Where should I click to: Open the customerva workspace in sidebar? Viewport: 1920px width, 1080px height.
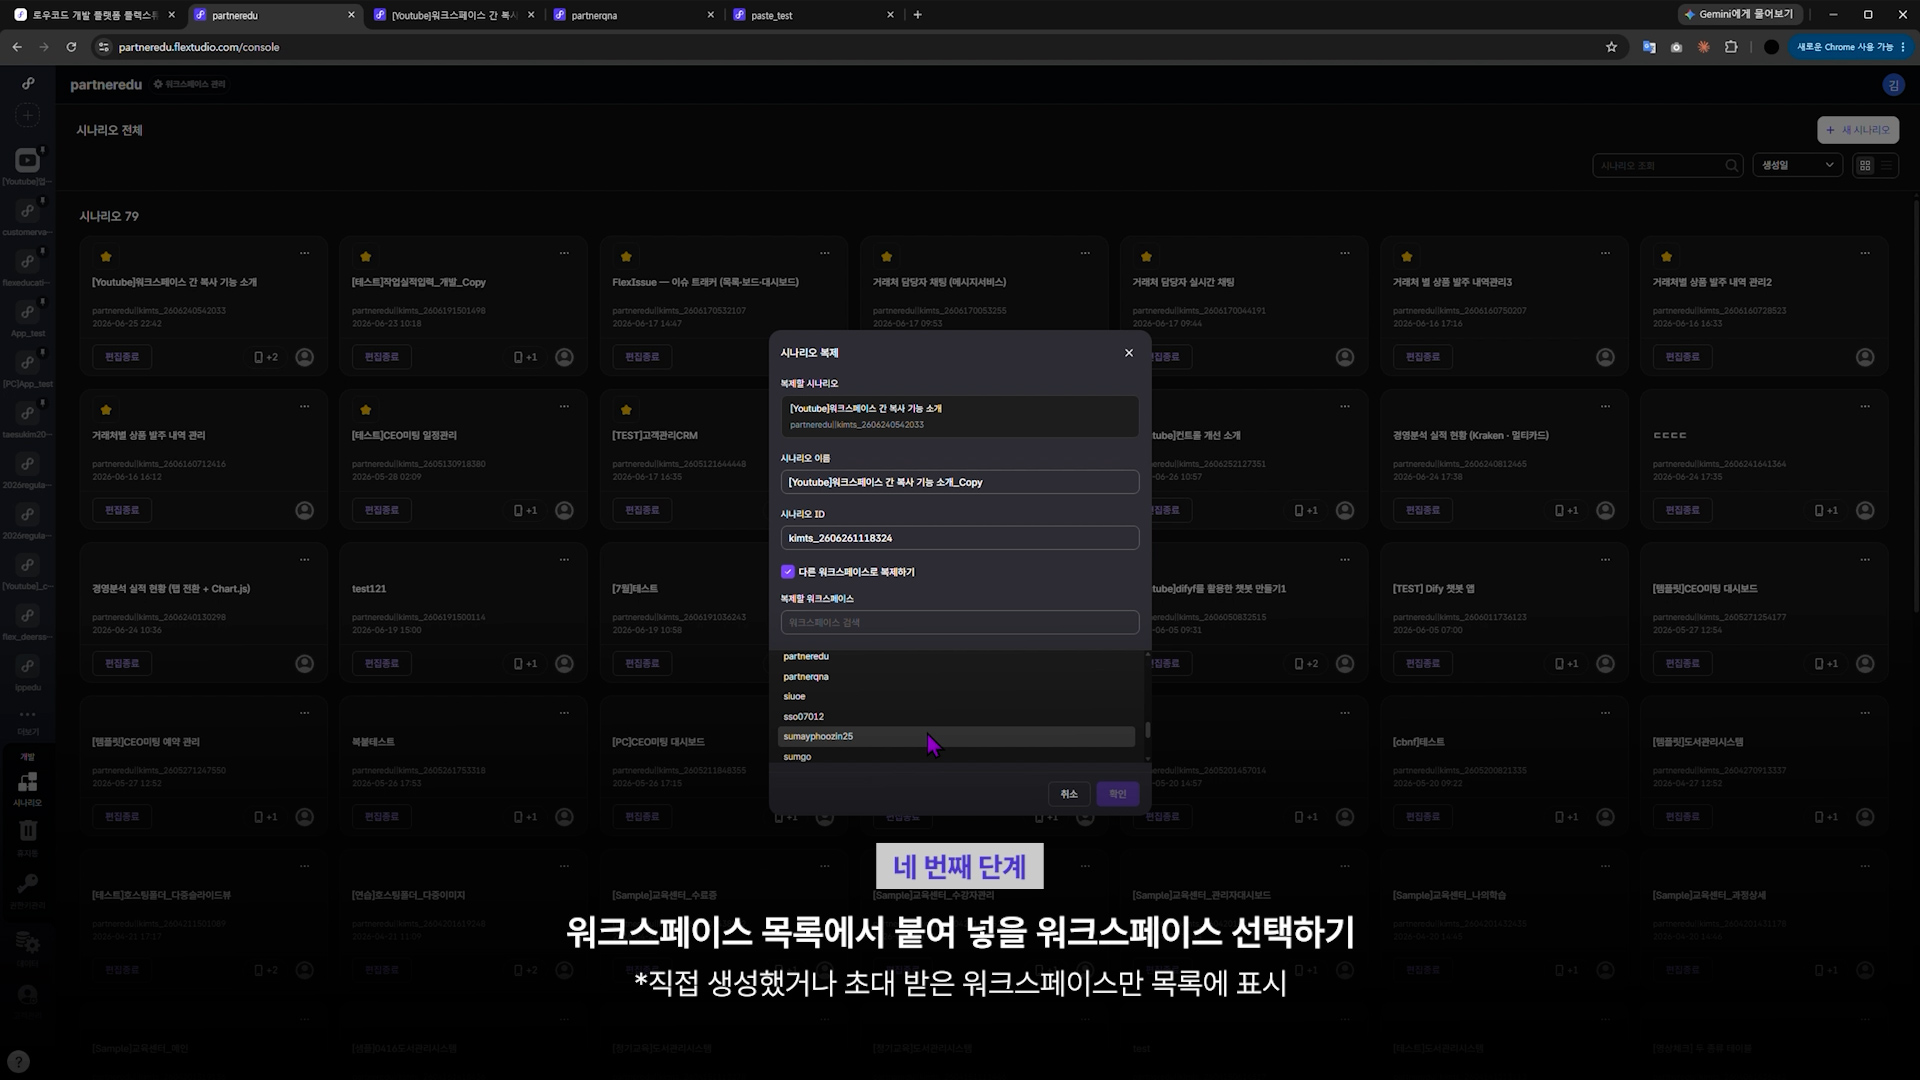(28, 211)
